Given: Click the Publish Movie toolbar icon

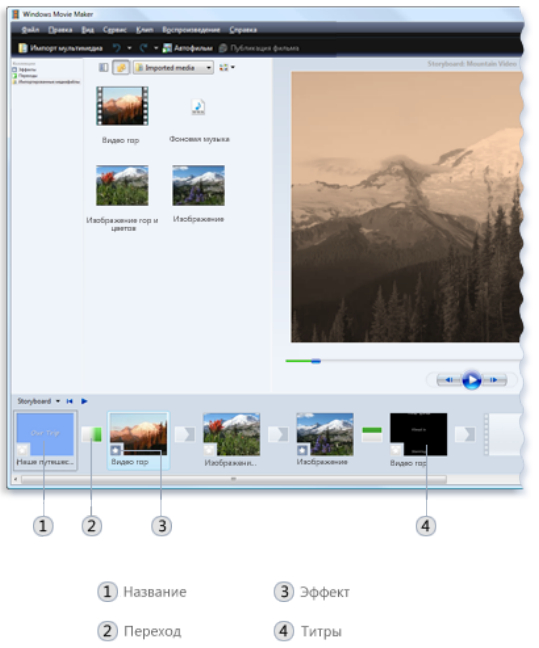Looking at the screenshot, I should pos(223,48).
